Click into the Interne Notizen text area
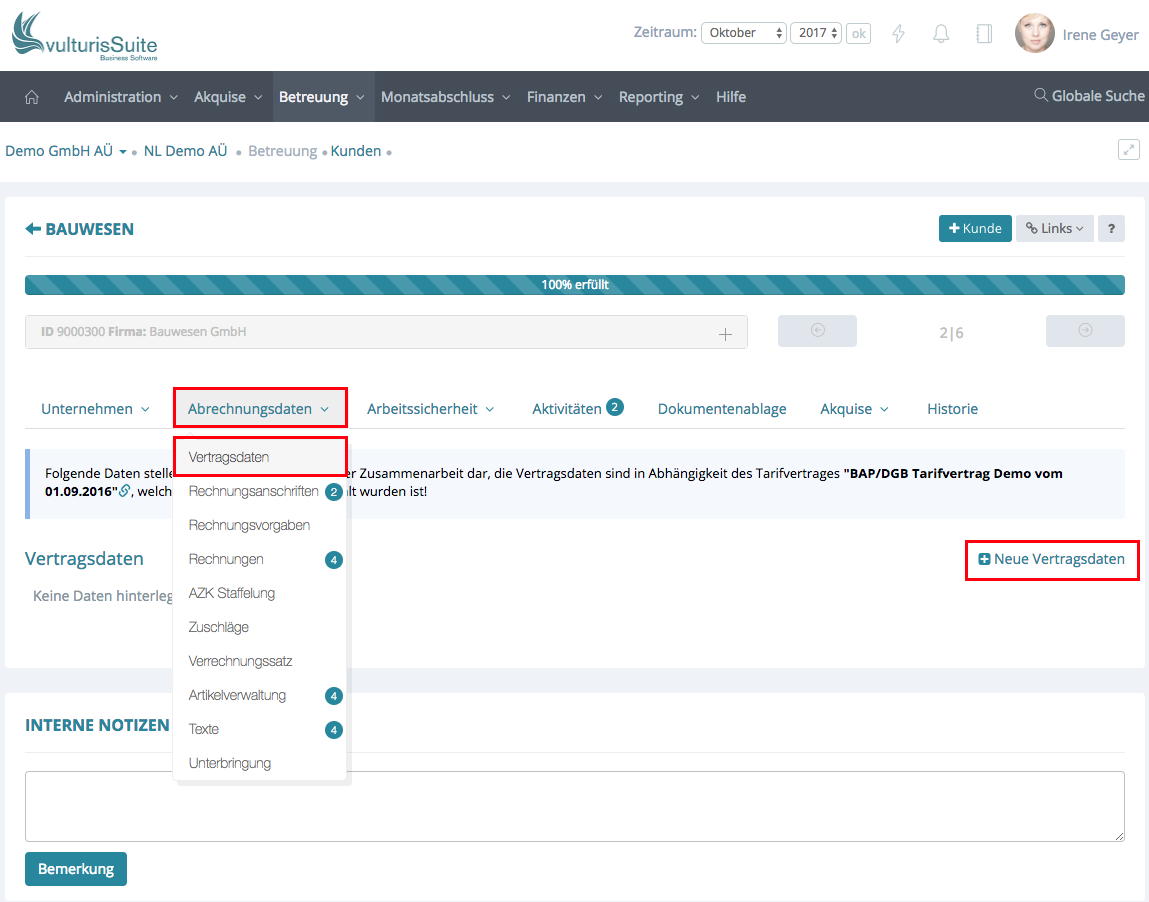The width and height of the screenshot is (1149, 902). point(575,806)
